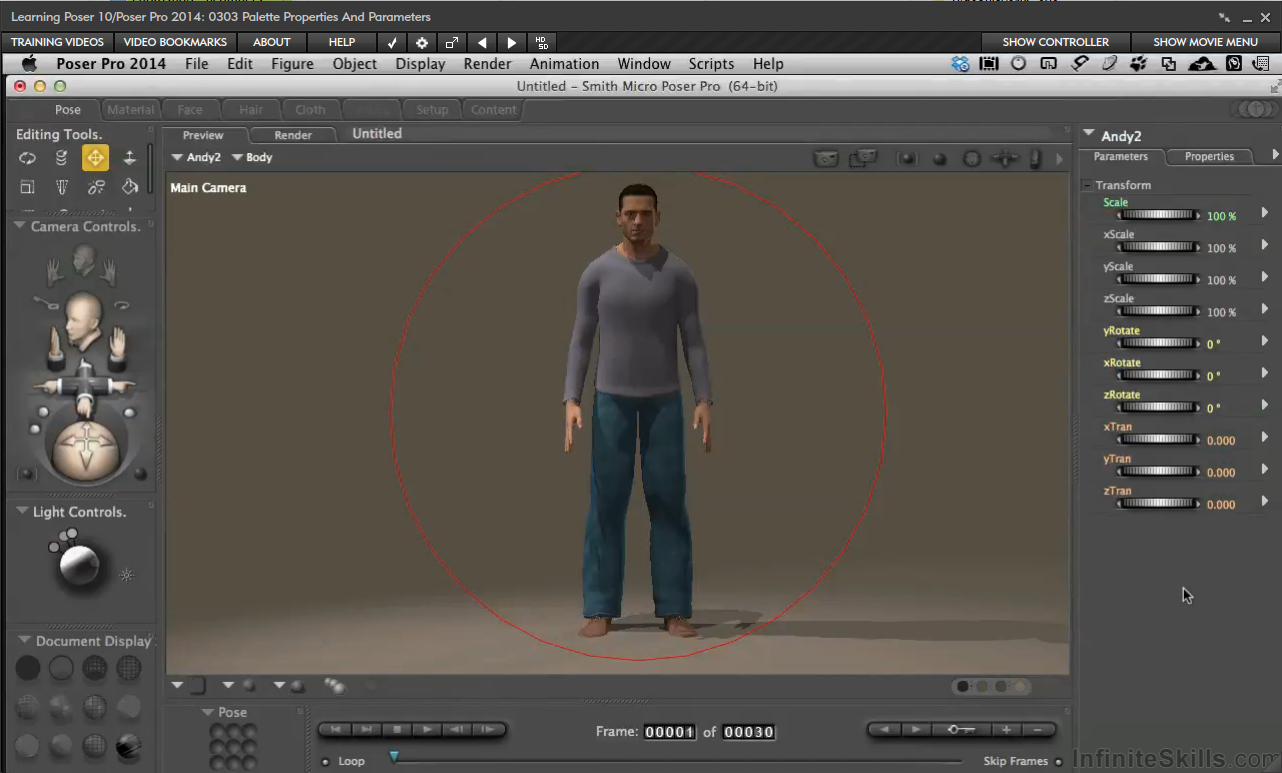Toggle the HD/SD quality button
This screenshot has width=1282, height=773.
[541, 42]
